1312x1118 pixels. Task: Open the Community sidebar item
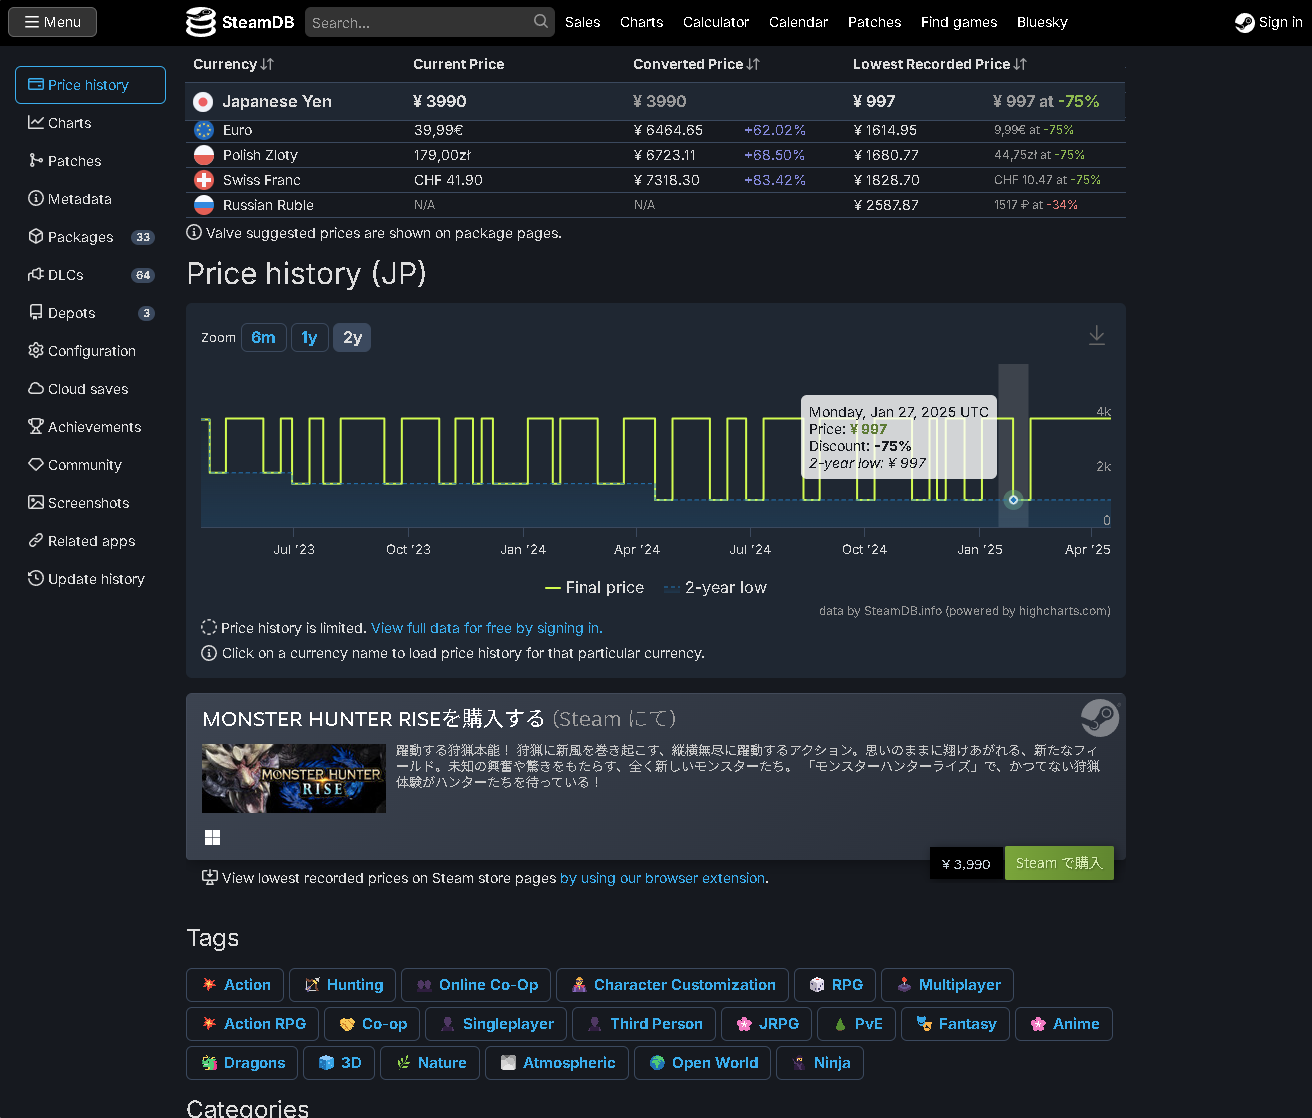coord(90,465)
